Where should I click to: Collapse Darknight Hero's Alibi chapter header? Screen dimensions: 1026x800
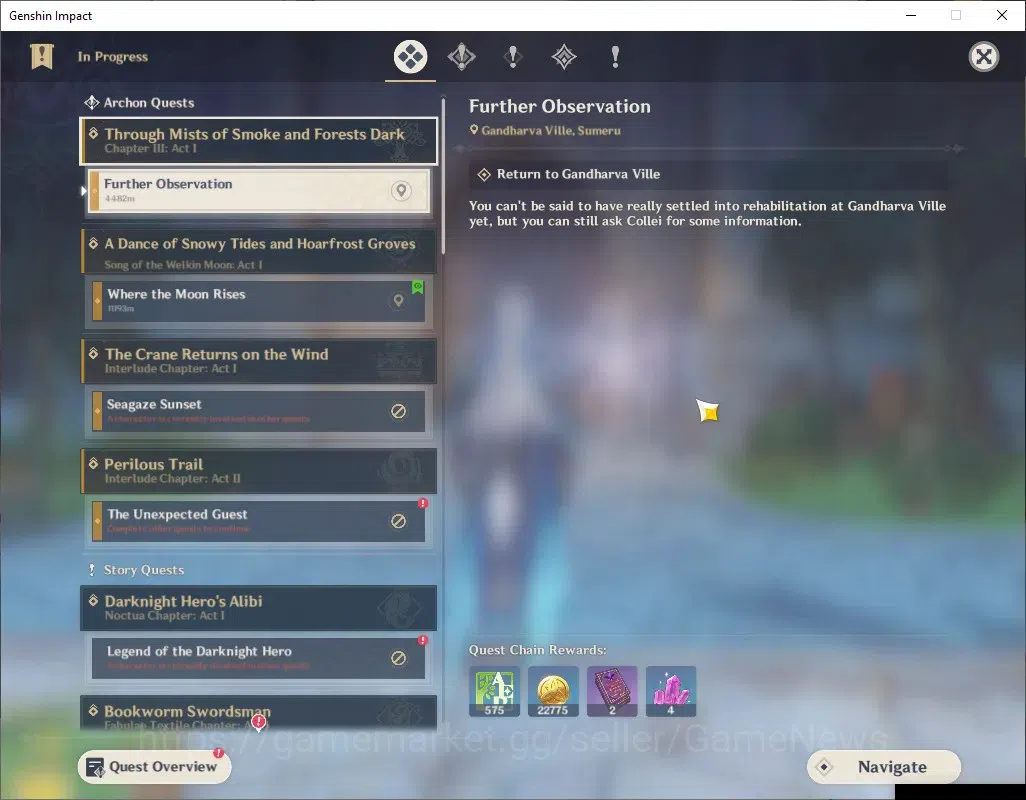click(258, 608)
